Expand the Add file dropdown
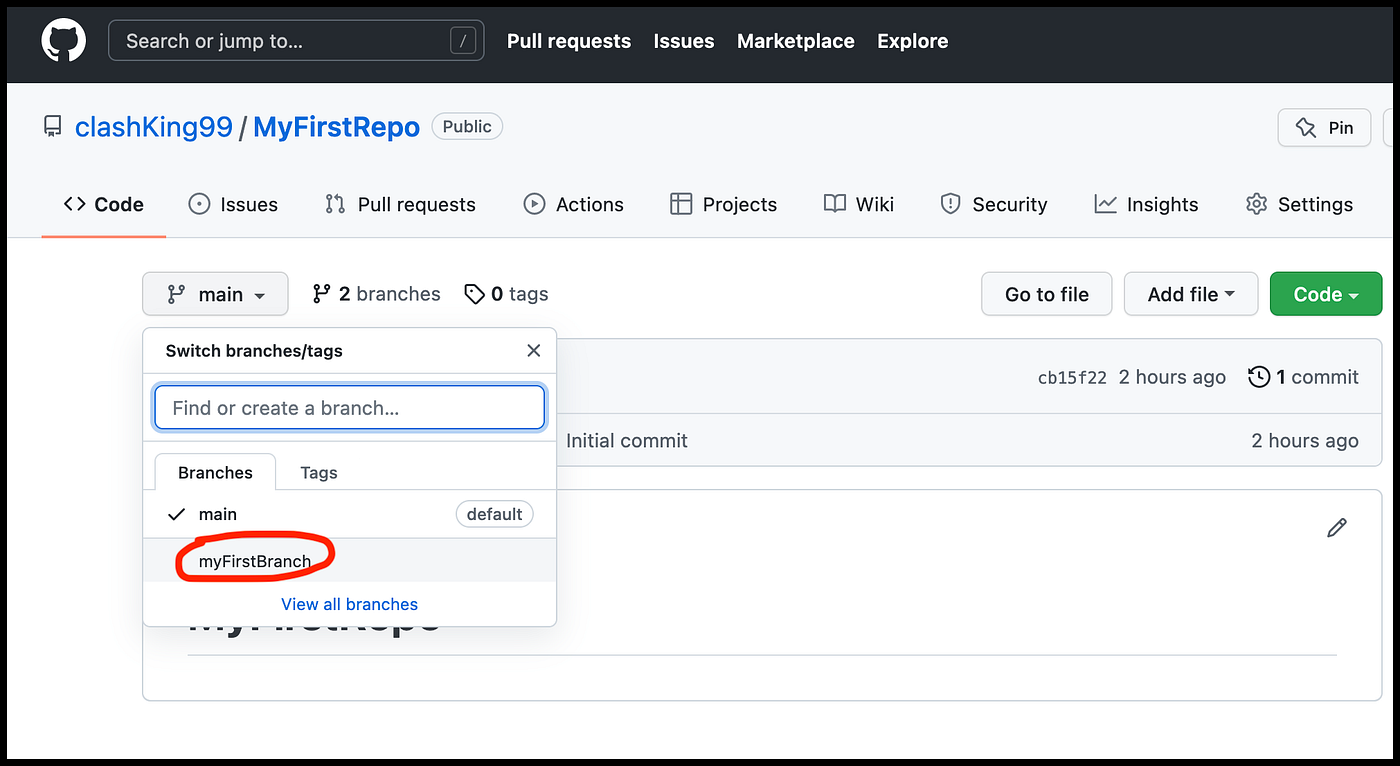 tap(1191, 294)
